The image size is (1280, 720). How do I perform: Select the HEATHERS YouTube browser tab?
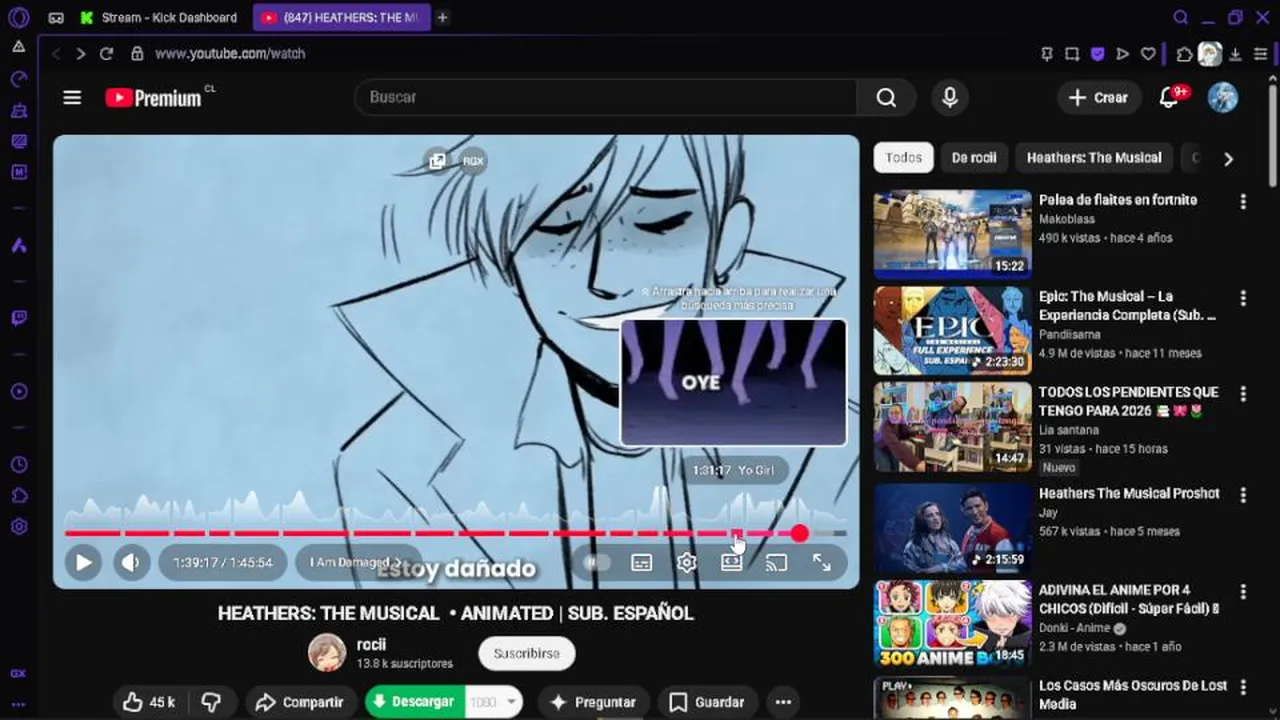tap(341, 17)
